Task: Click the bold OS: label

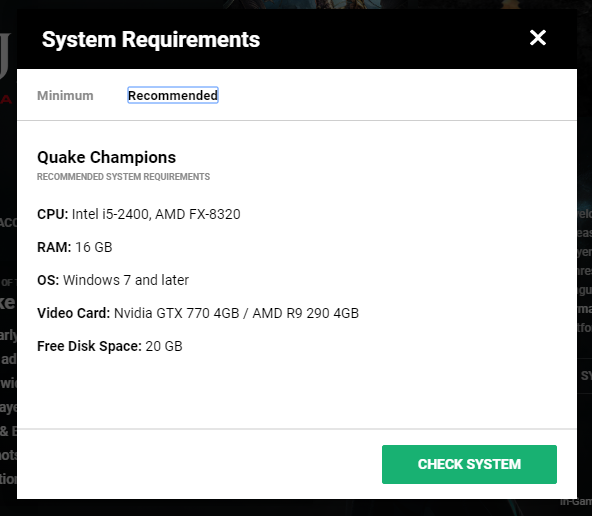Action: pos(48,280)
